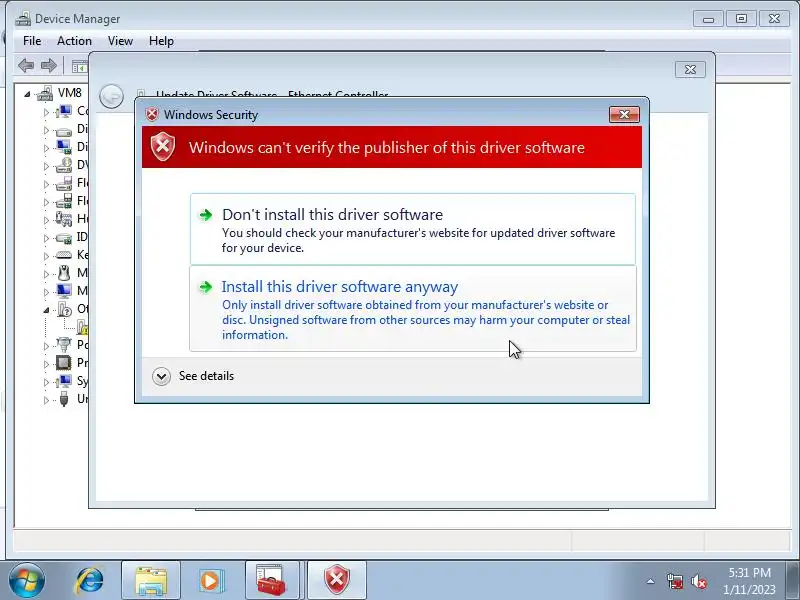Open the Windows Start menu
This screenshot has height=600, width=800.
click(x=27, y=580)
